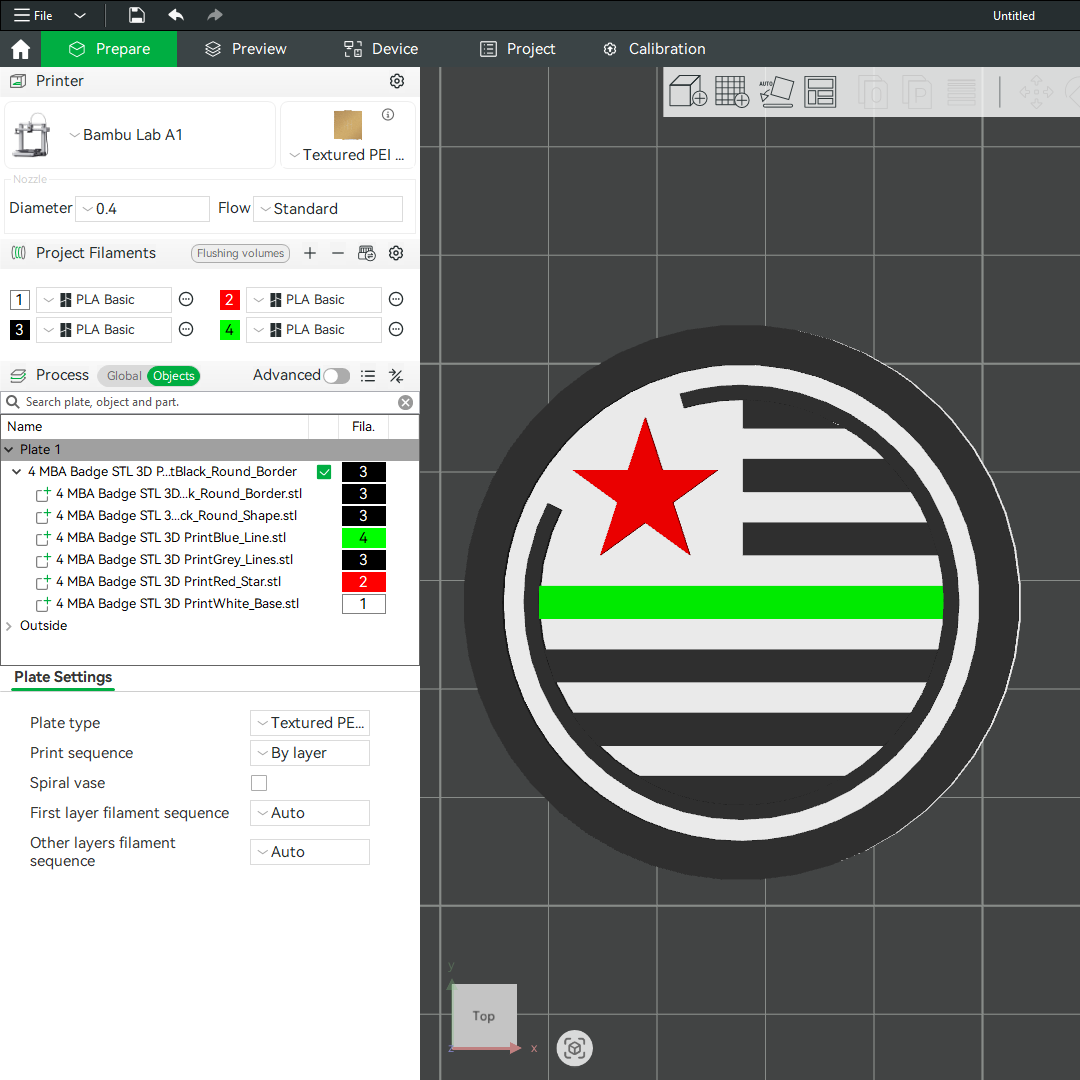Uncheck the MBA Badge object checkbox
The height and width of the screenshot is (1080, 1080).
[x=324, y=472]
